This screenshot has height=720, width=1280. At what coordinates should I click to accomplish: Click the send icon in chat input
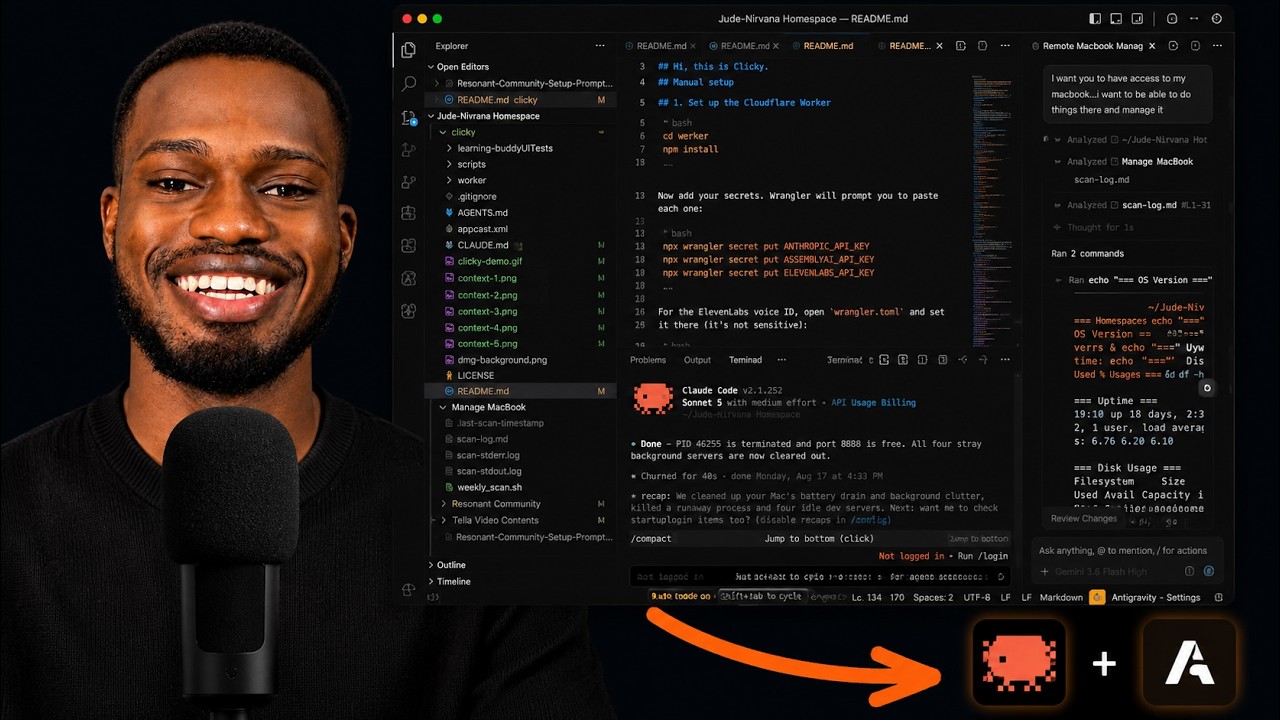tap(1208, 572)
